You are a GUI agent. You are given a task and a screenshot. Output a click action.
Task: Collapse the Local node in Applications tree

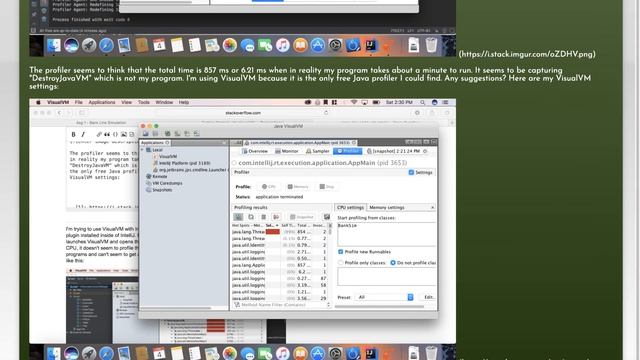click(143, 150)
